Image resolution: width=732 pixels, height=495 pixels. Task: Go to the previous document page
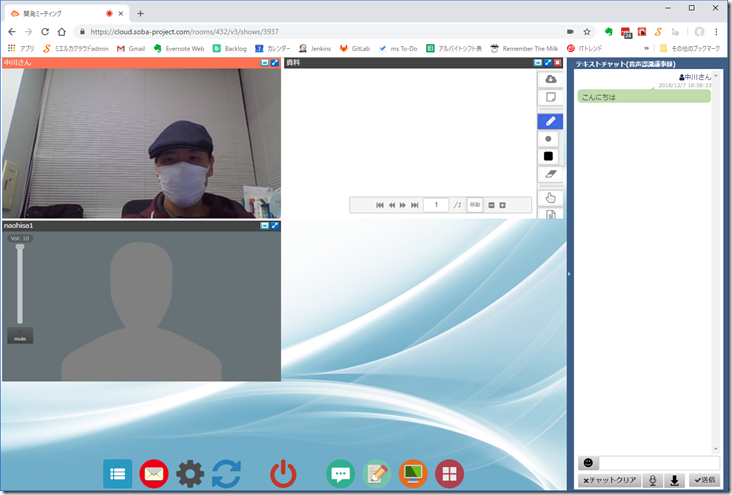coord(392,205)
